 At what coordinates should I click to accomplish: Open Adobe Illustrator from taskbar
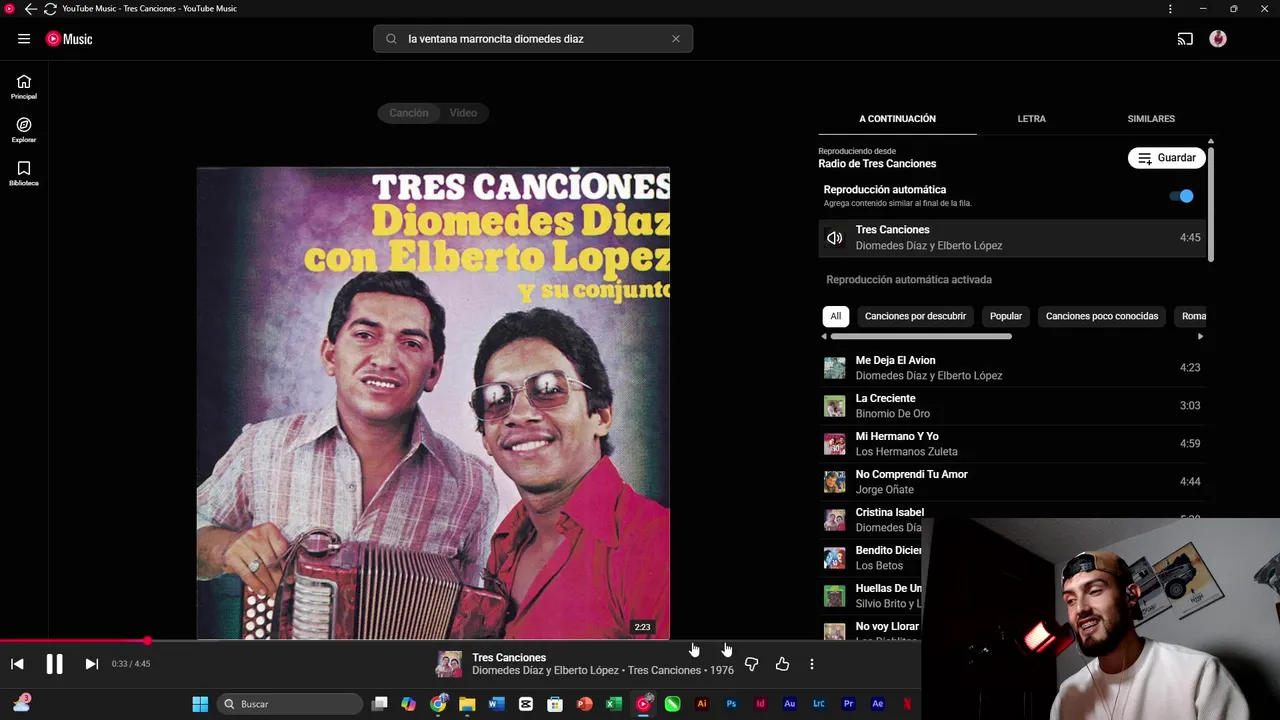(702, 704)
